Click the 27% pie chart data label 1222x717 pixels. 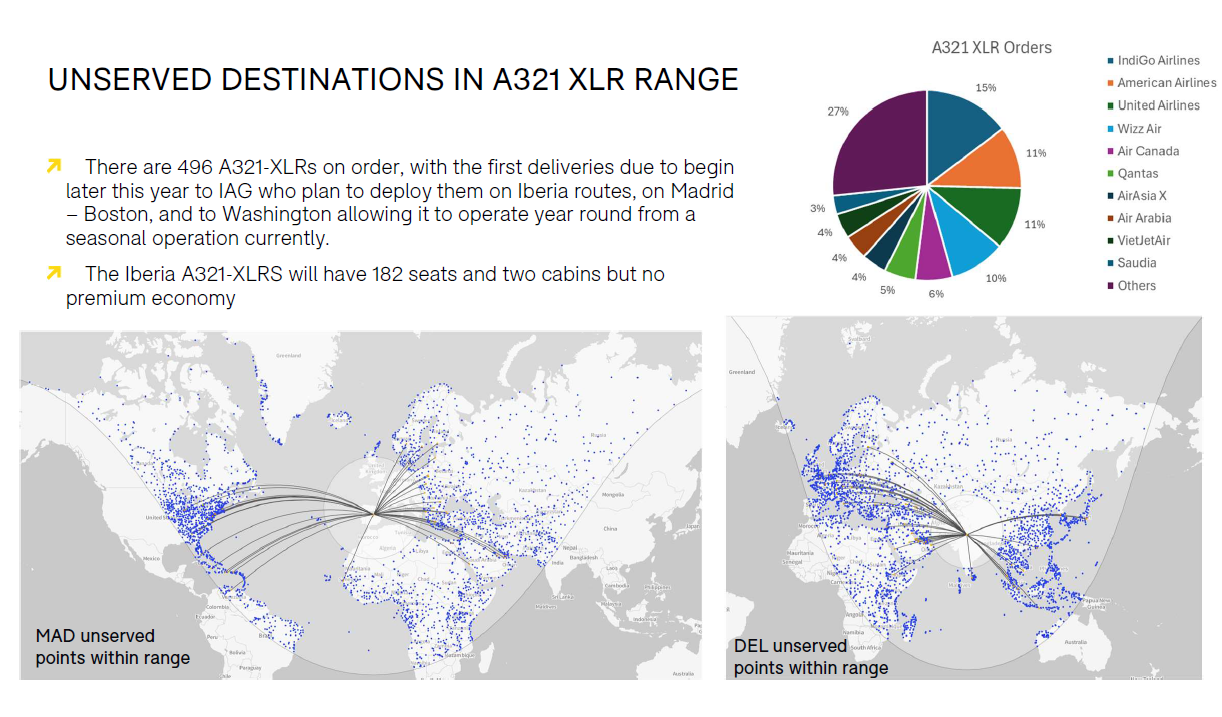(838, 112)
